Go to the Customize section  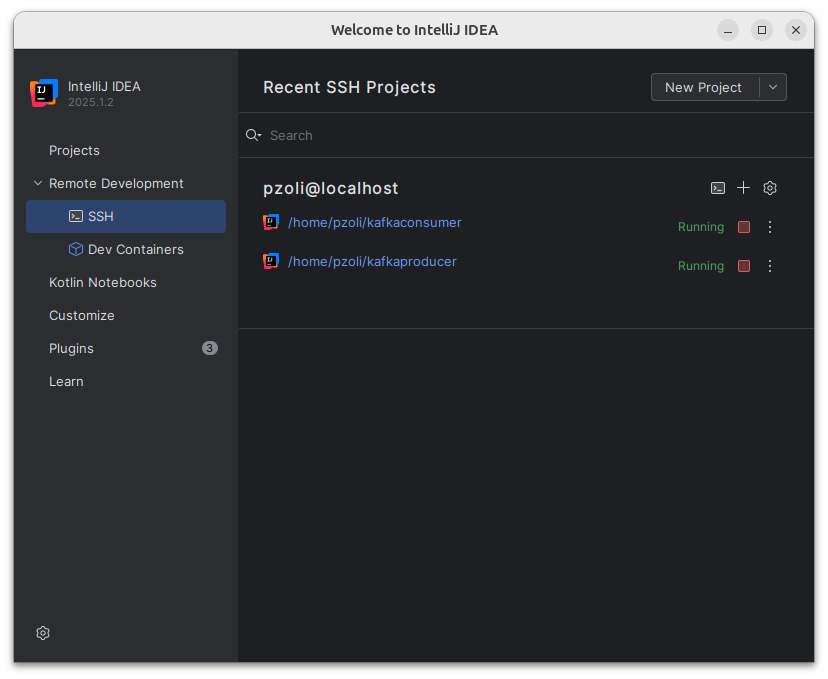tap(126, 315)
